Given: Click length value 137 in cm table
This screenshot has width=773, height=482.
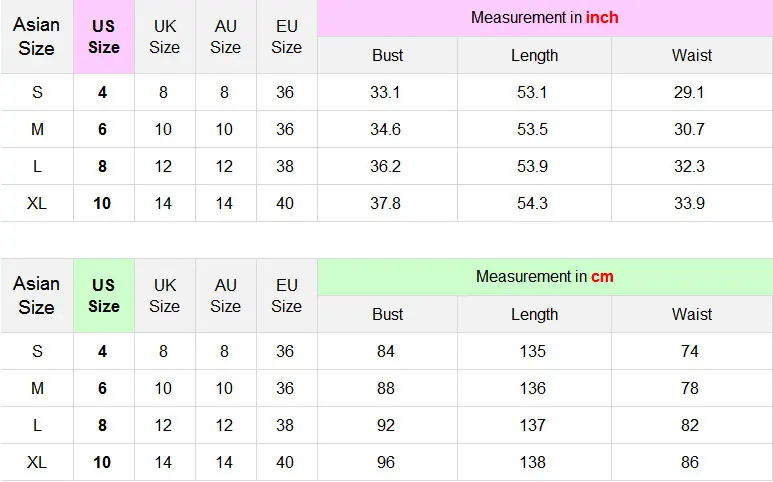Looking at the screenshot, I should (x=532, y=425).
